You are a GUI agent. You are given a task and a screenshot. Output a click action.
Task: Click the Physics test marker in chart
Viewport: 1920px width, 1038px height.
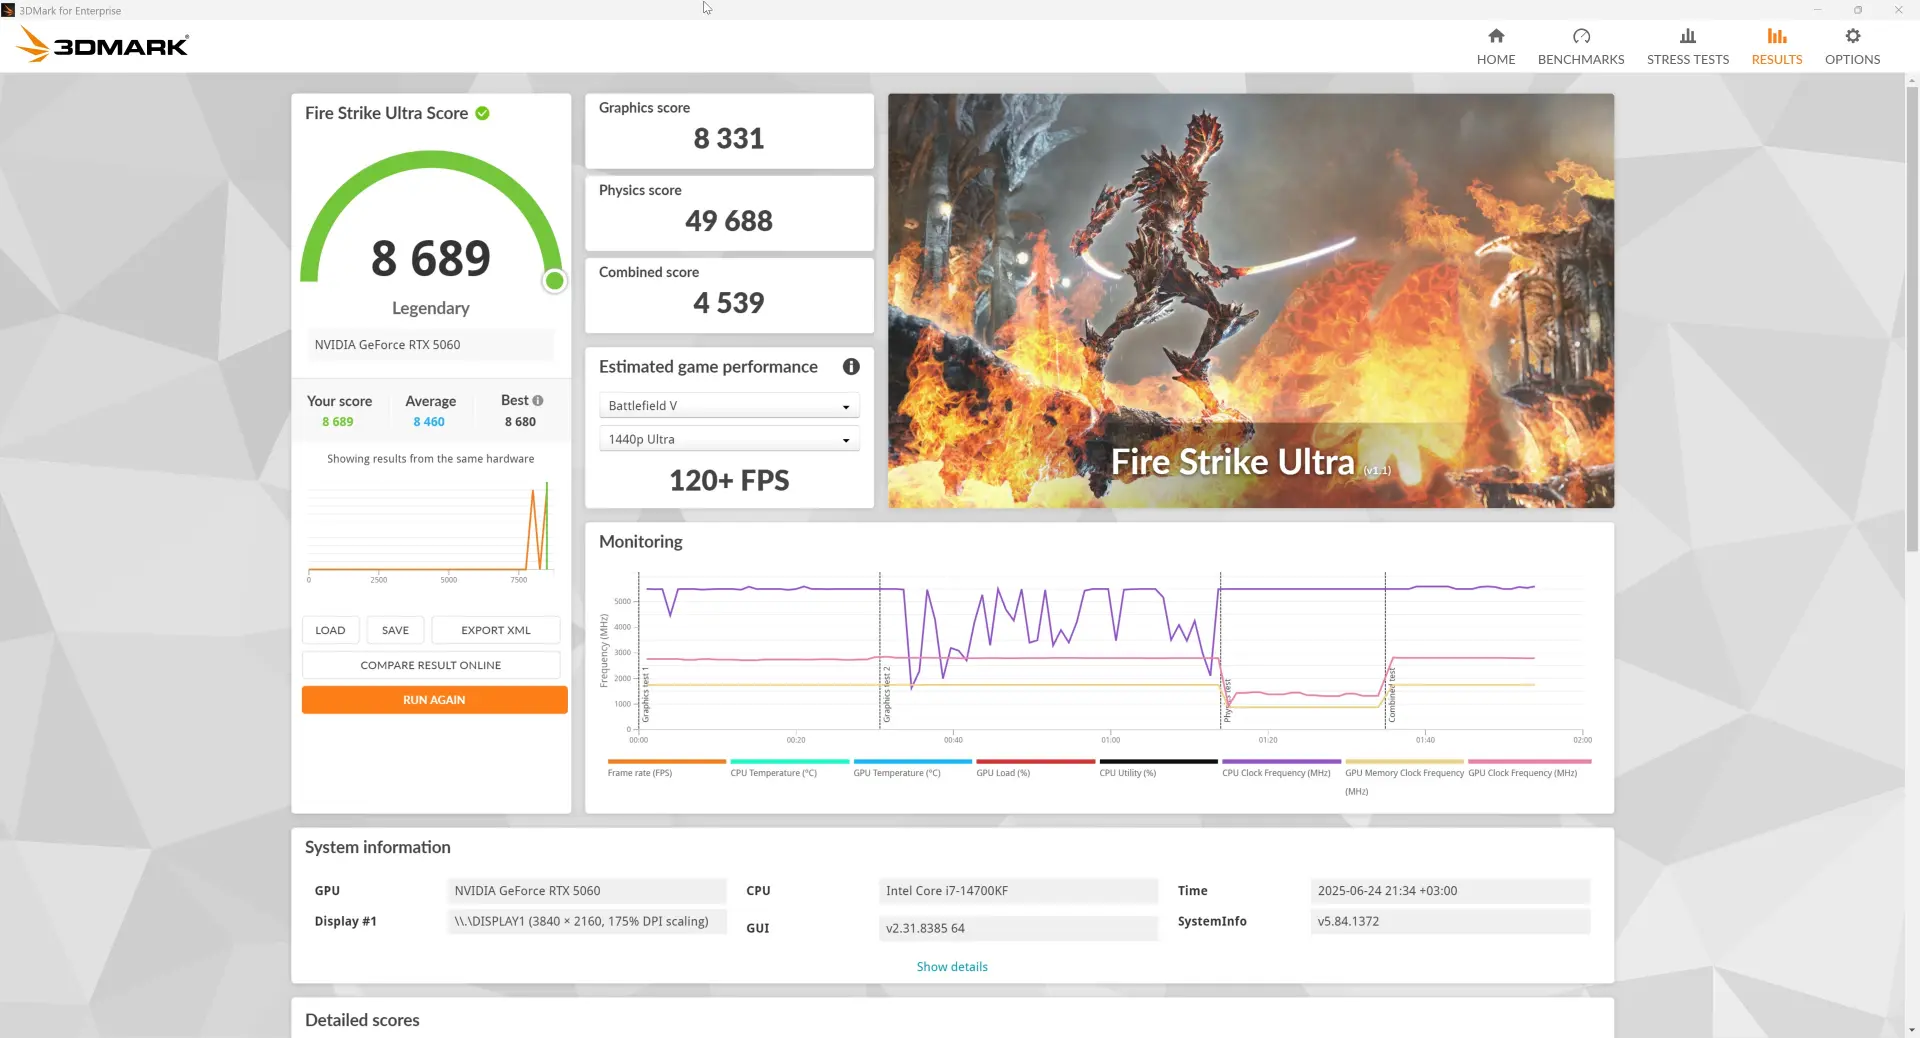click(1228, 700)
